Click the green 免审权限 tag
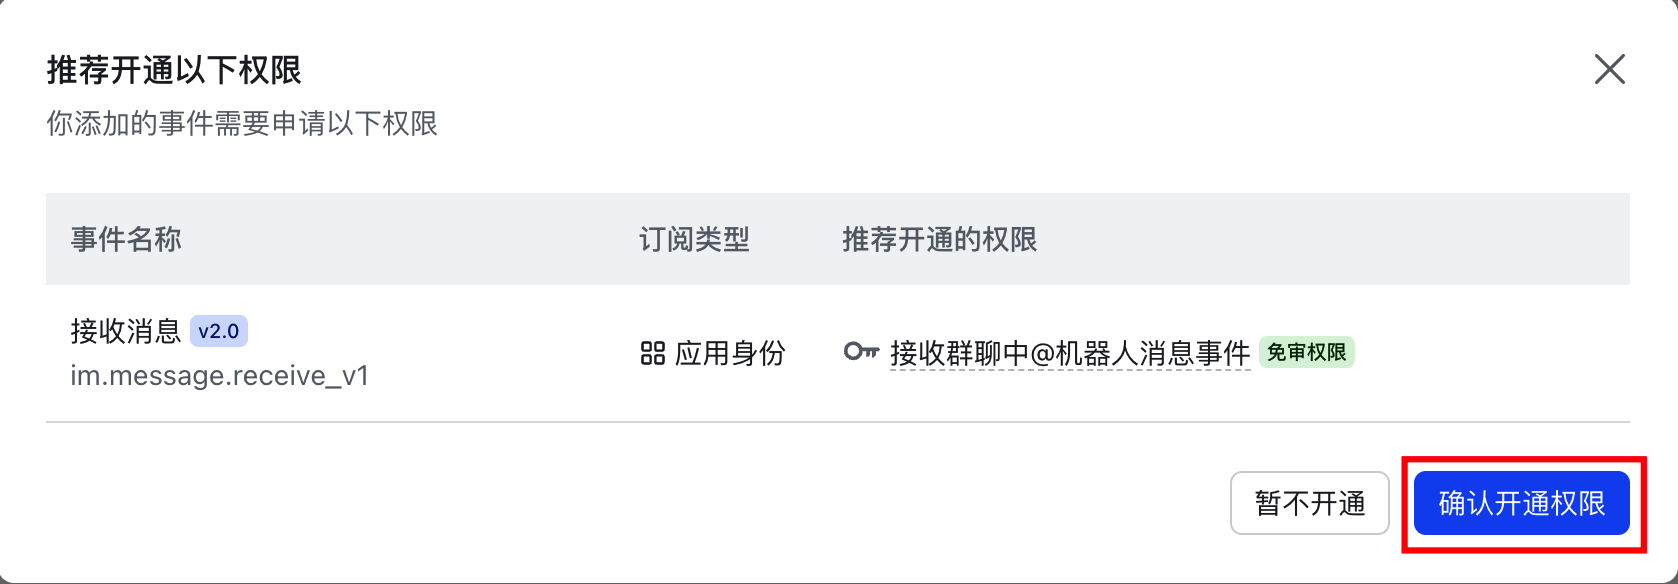 point(1306,352)
